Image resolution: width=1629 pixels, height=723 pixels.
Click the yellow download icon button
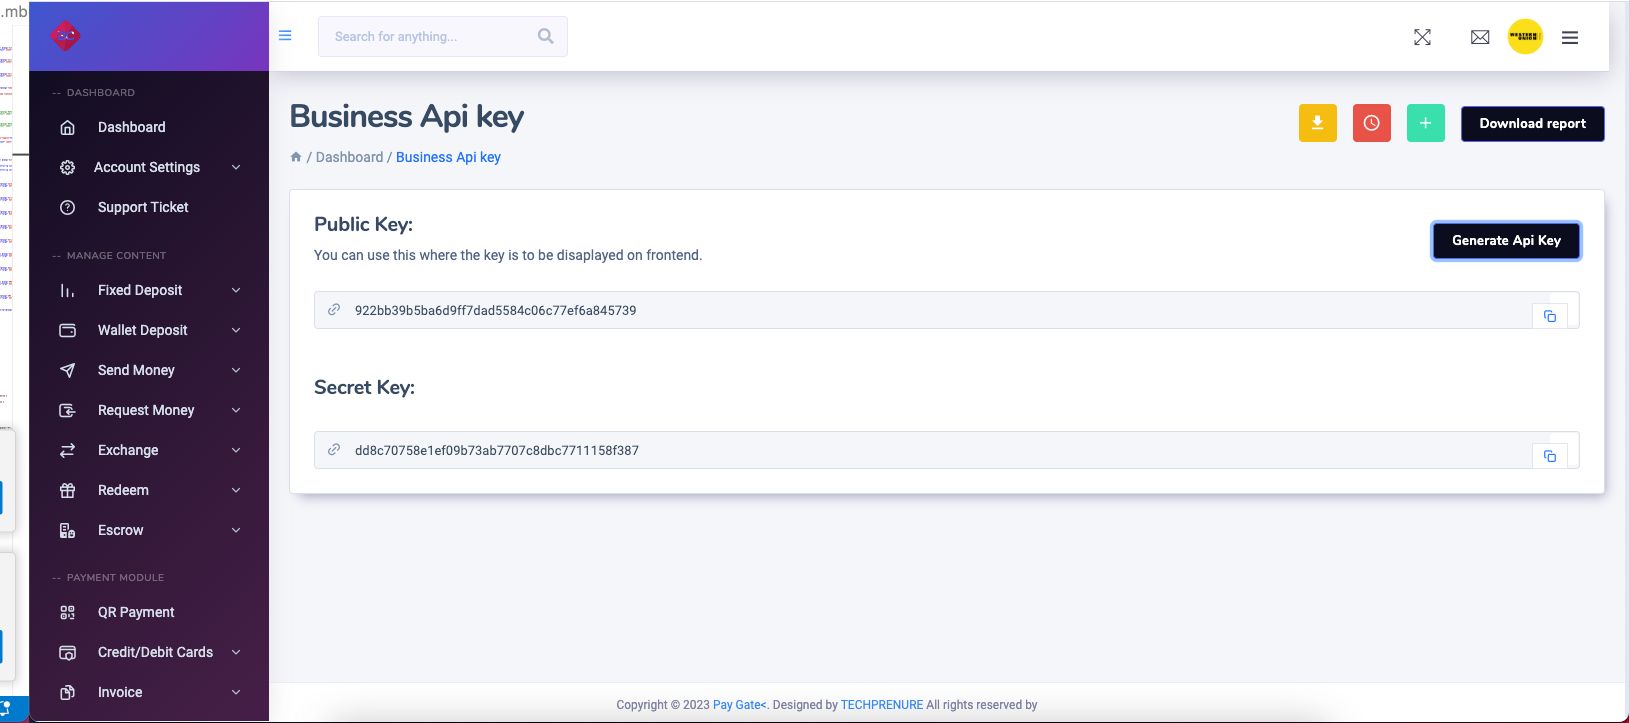click(x=1317, y=123)
